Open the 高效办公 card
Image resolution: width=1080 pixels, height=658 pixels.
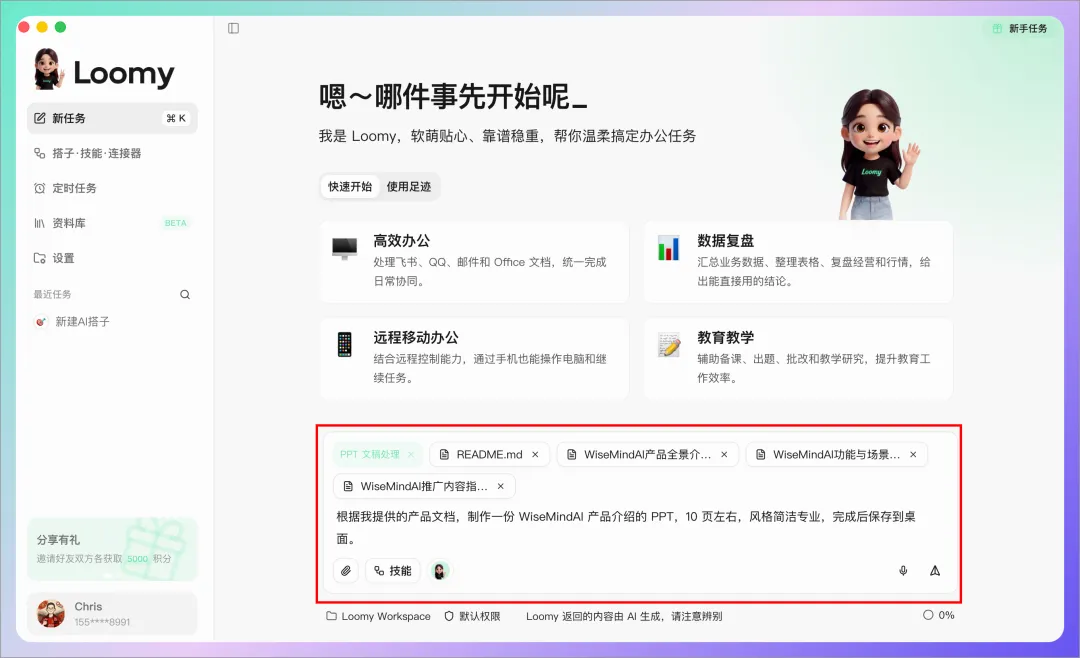point(475,262)
